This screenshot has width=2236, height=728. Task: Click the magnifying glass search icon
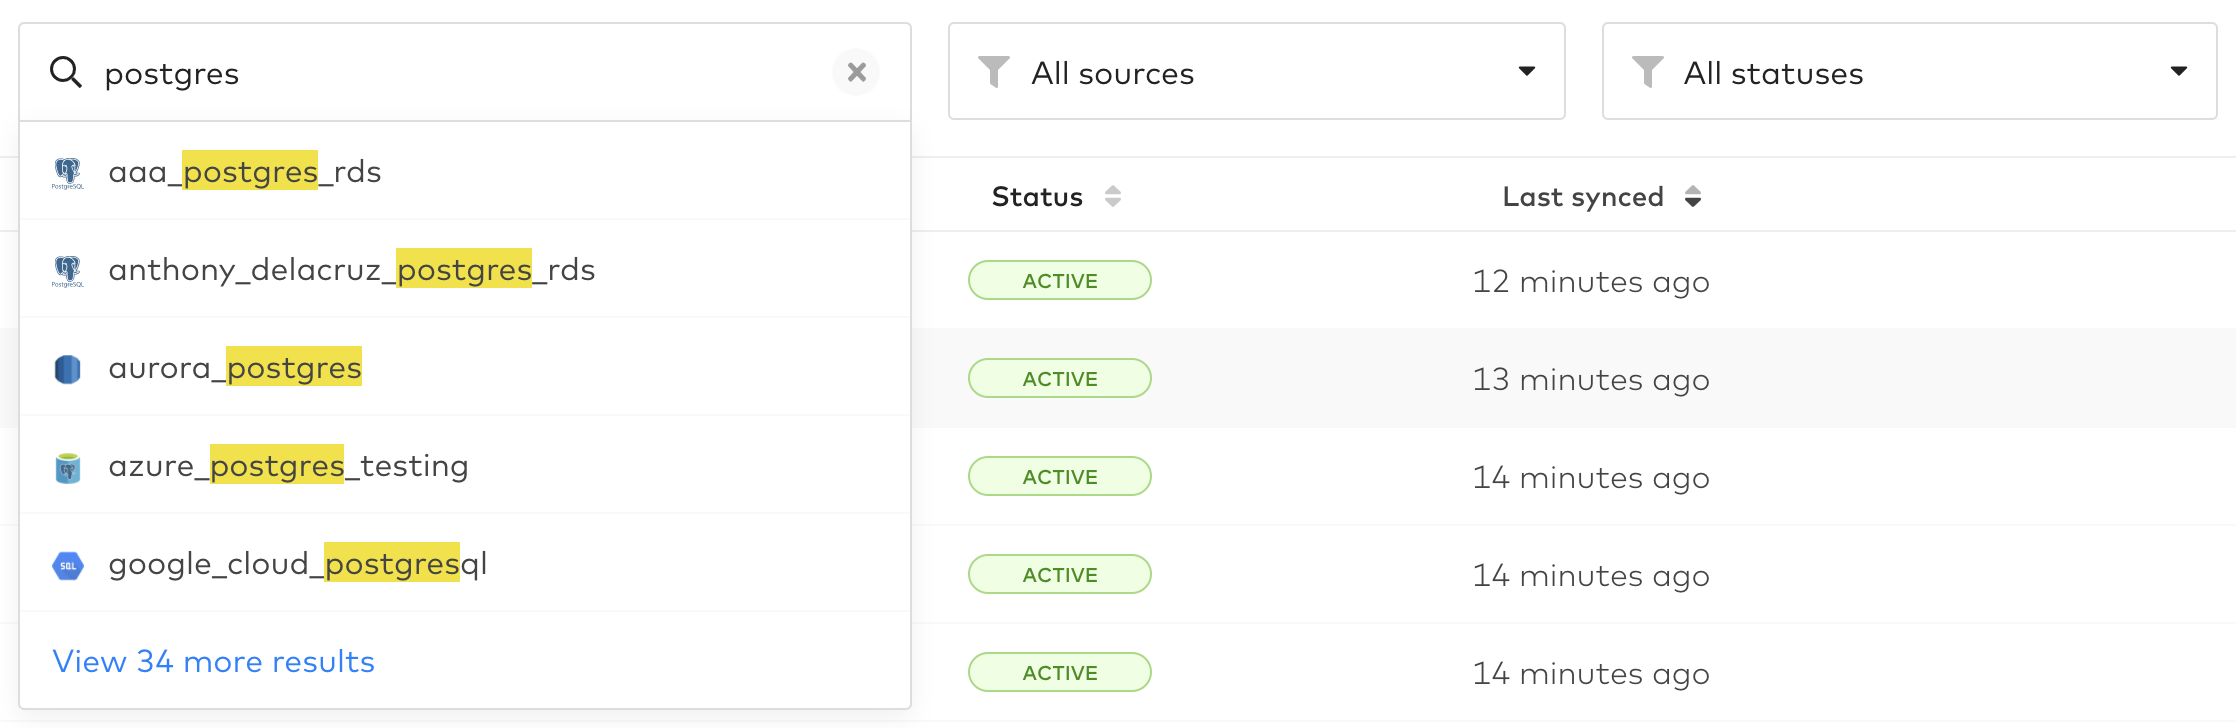coord(66,72)
